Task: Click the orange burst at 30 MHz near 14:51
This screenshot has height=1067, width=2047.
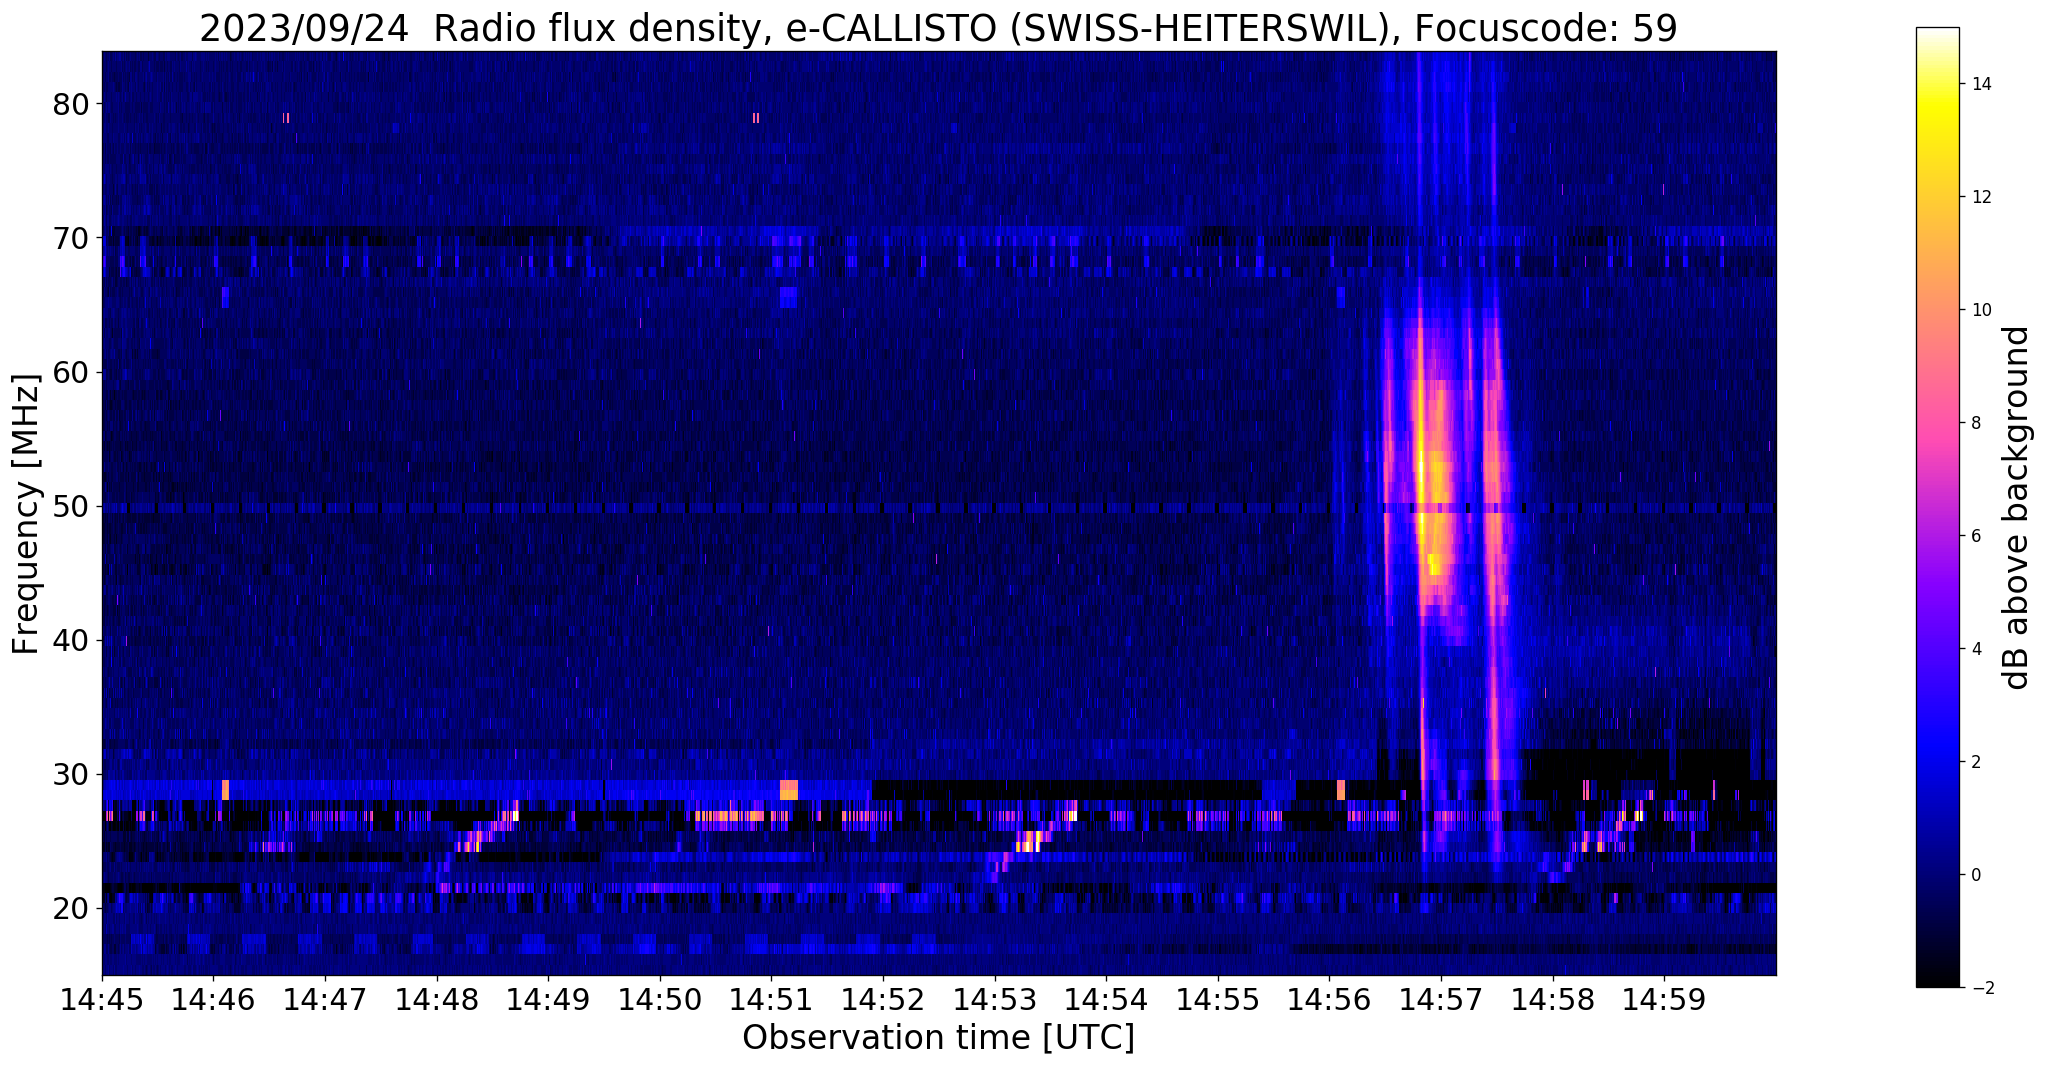Action: (x=789, y=789)
